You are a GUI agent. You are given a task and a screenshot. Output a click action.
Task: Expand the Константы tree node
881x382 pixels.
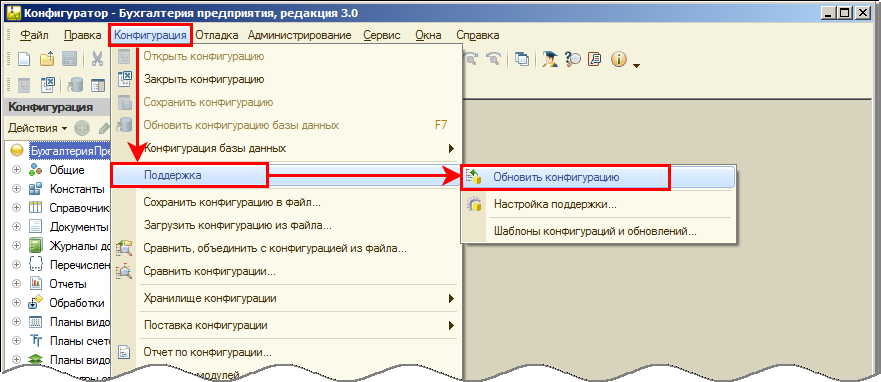[16, 189]
